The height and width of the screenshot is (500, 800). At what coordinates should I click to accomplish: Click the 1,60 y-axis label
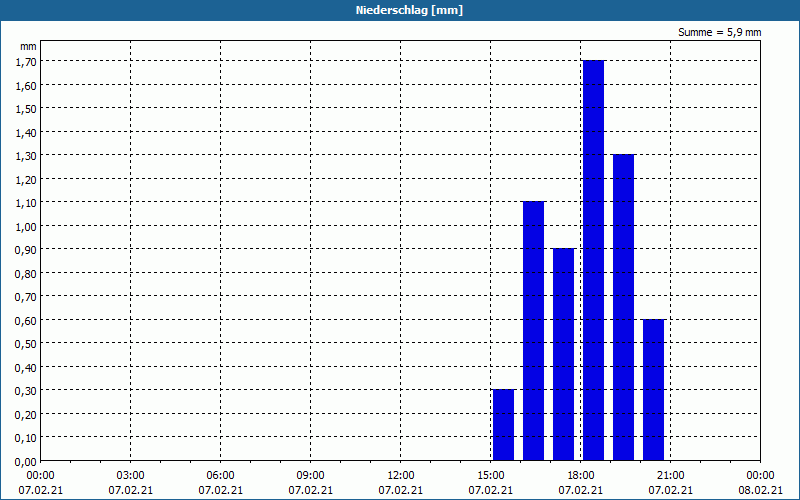[x=26, y=86]
